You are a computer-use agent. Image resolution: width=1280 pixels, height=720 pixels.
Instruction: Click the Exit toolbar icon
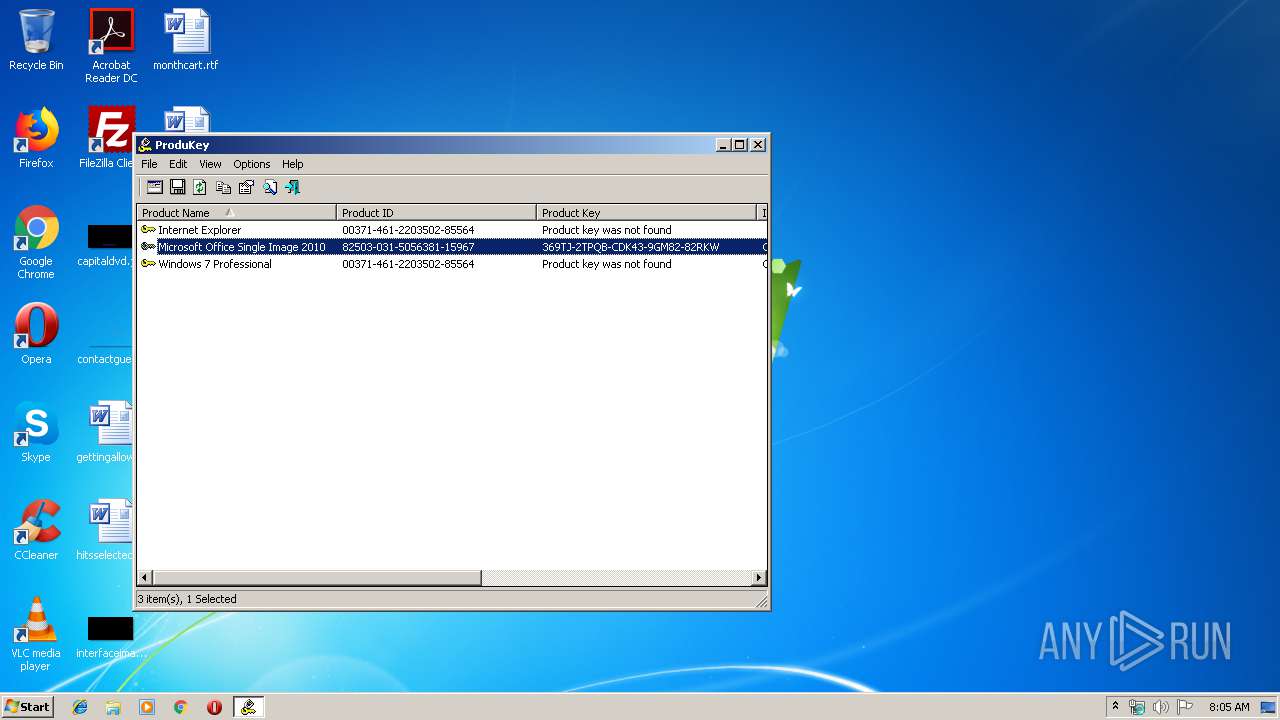coord(292,187)
